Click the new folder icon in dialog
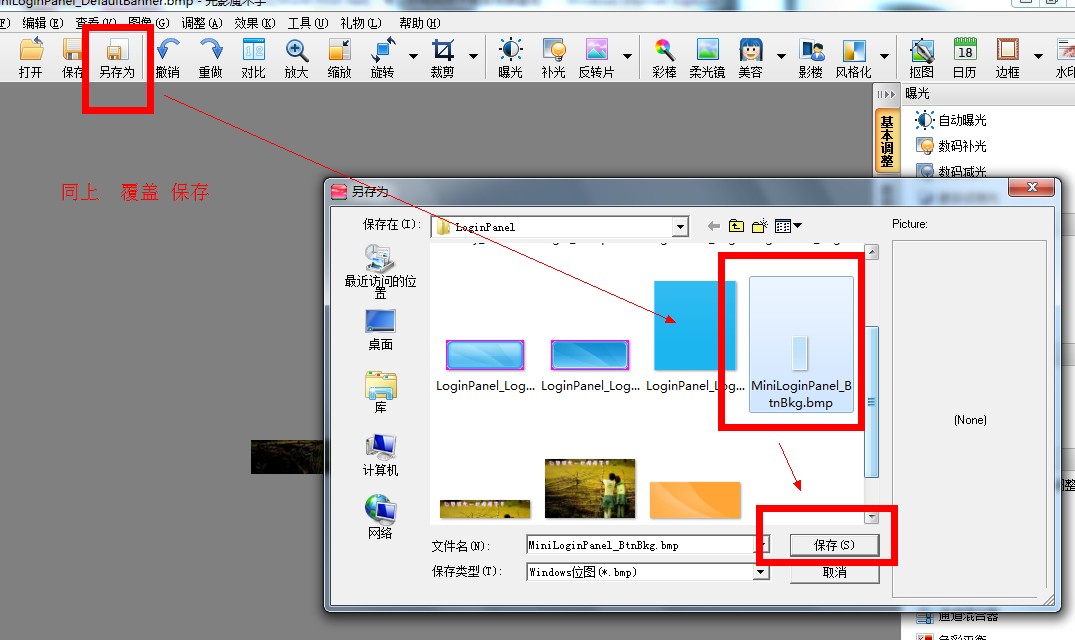 tap(760, 227)
